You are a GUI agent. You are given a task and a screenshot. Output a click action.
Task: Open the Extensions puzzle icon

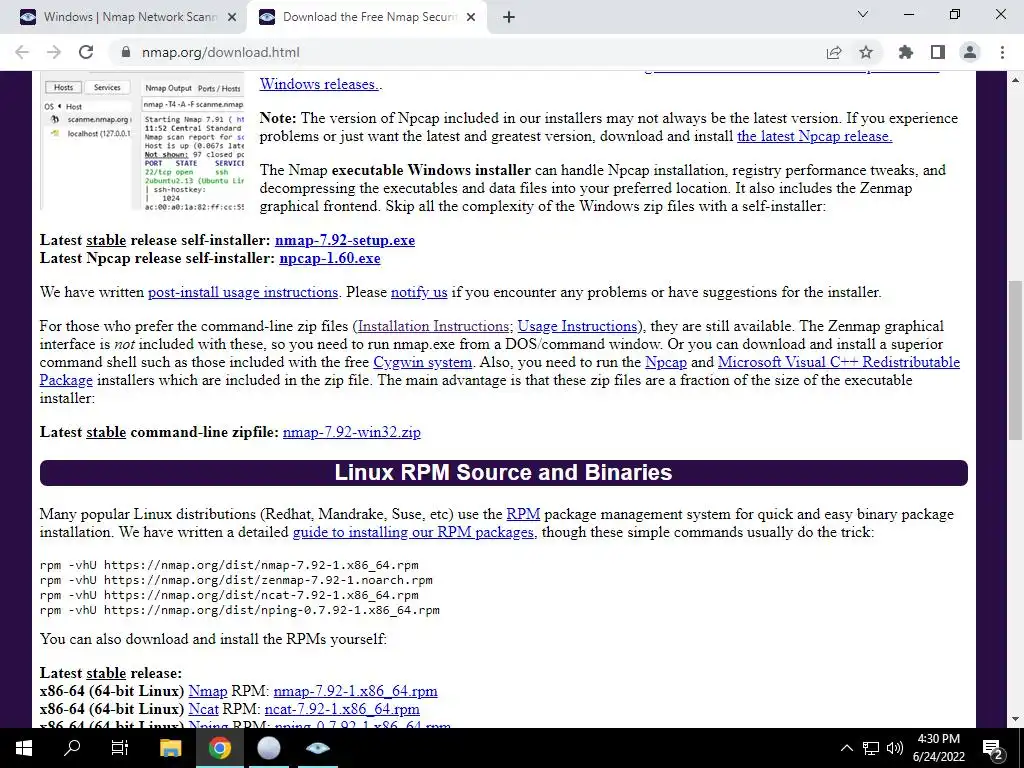click(x=905, y=52)
